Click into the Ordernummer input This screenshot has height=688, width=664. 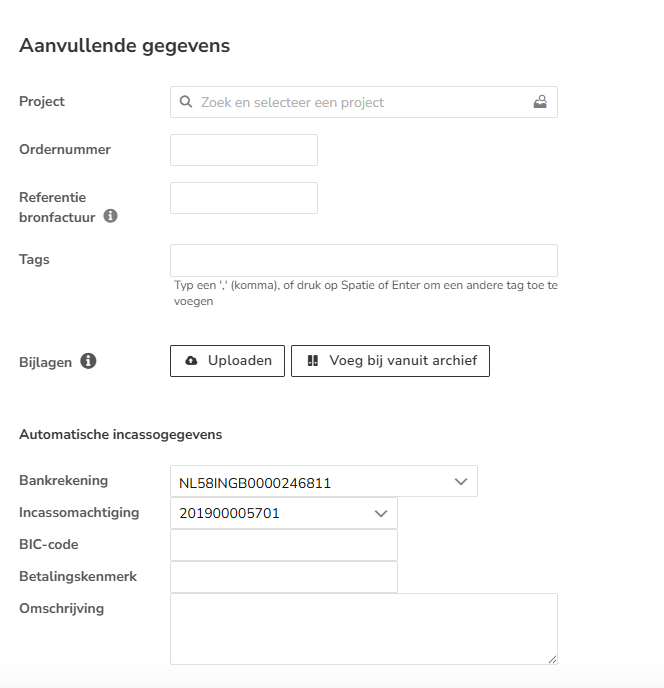coord(244,150)
